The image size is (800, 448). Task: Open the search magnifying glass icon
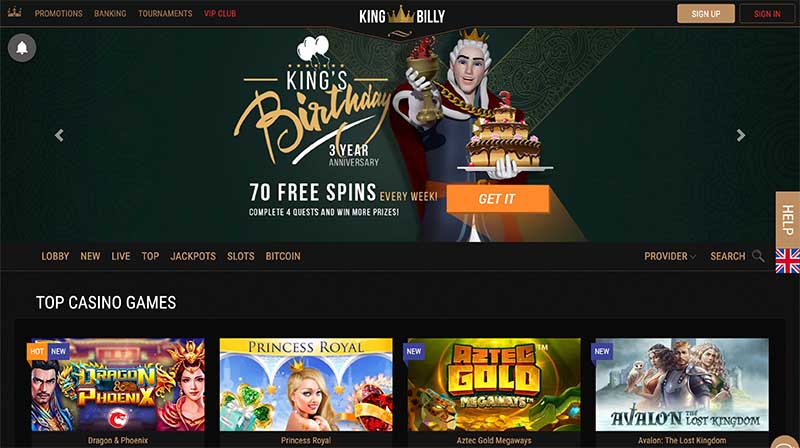(758, 256)
